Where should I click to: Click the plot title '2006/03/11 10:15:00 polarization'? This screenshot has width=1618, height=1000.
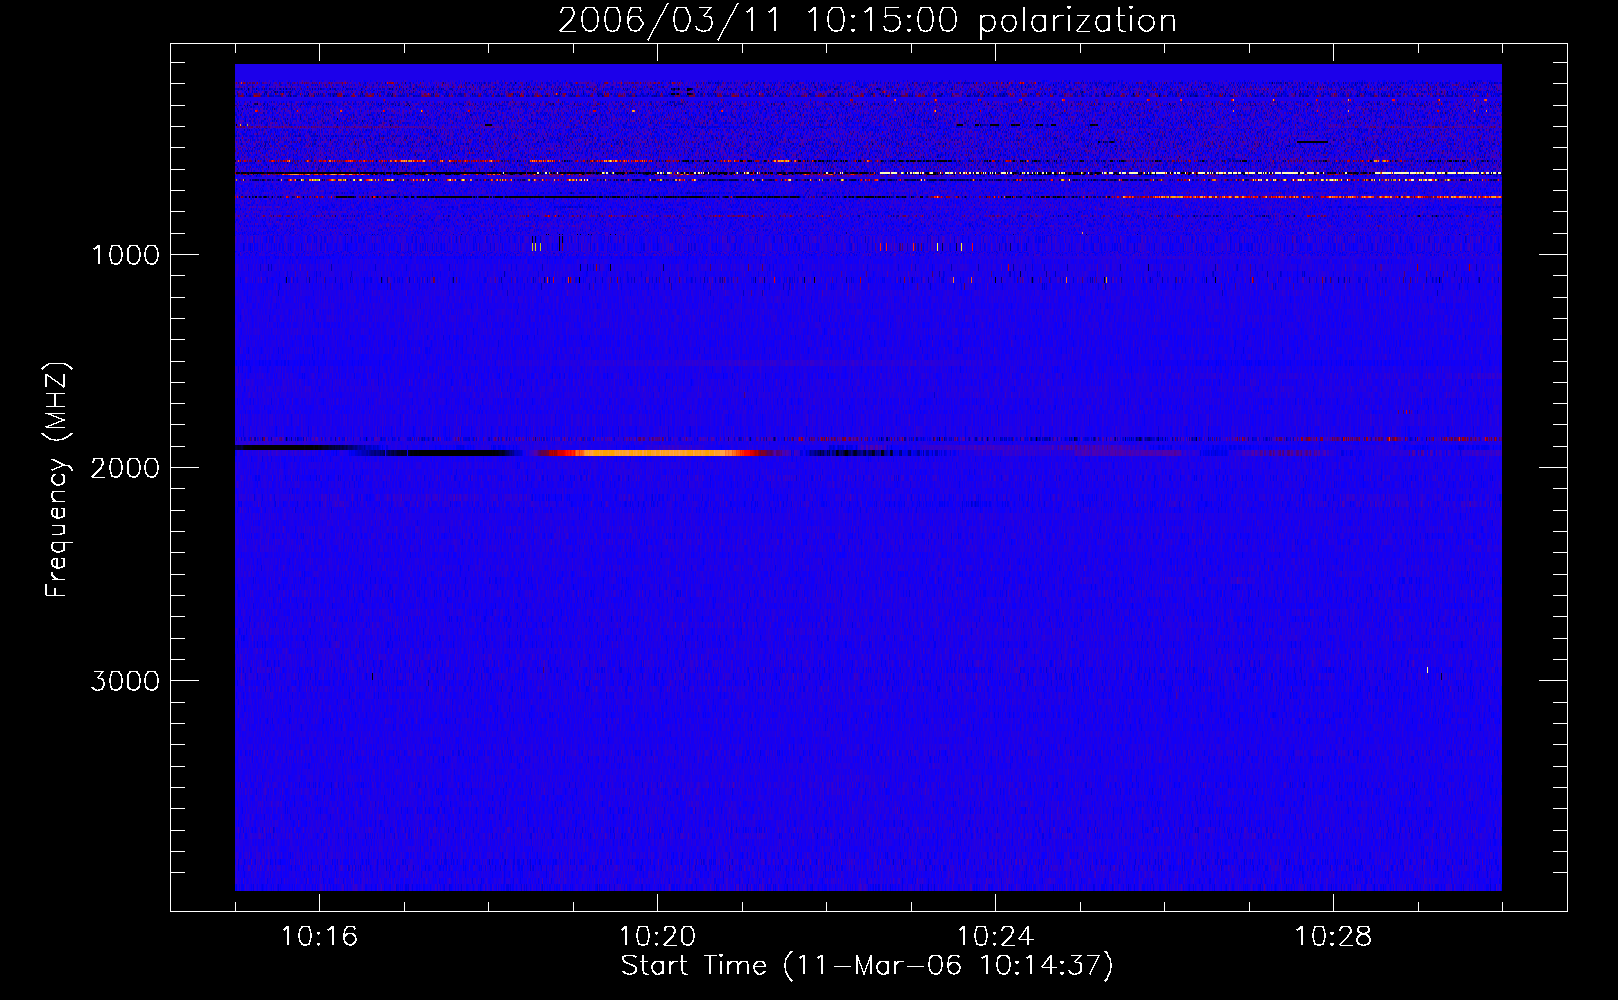pos(867,20)
